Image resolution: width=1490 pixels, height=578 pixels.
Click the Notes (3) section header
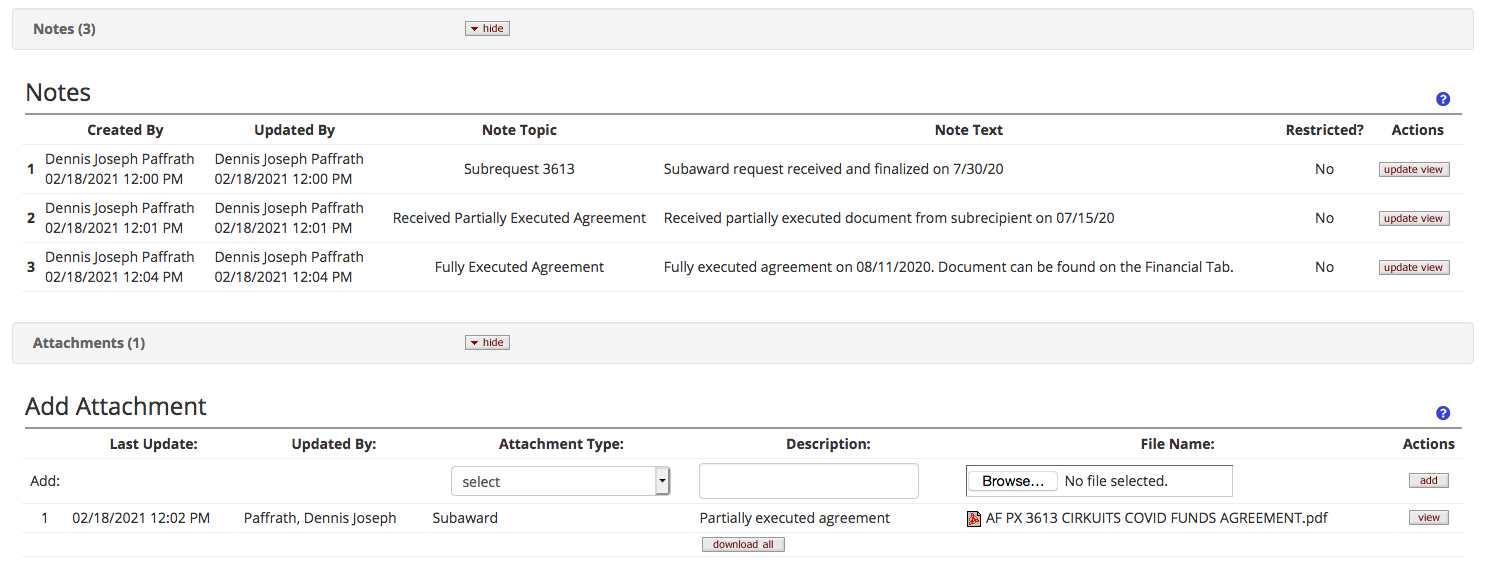pyautogui.click(x=64, y=29)
